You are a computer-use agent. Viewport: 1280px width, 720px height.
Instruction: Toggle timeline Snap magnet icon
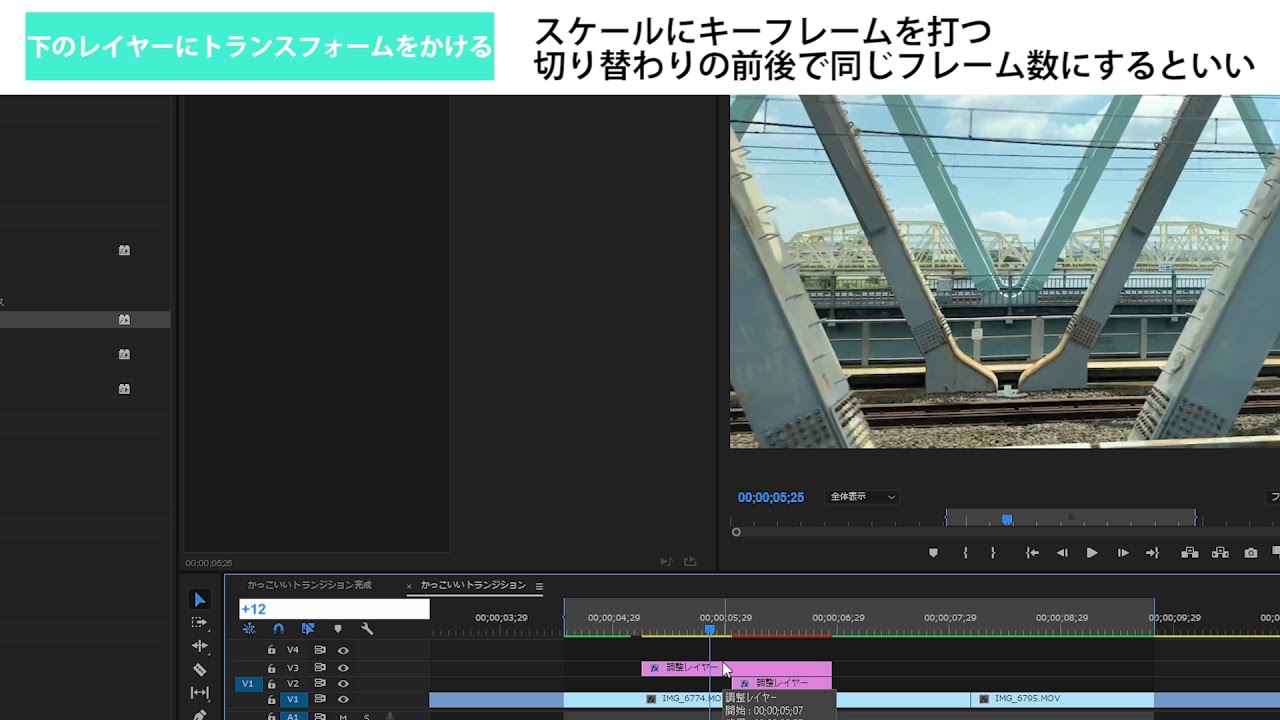point(278,629)
